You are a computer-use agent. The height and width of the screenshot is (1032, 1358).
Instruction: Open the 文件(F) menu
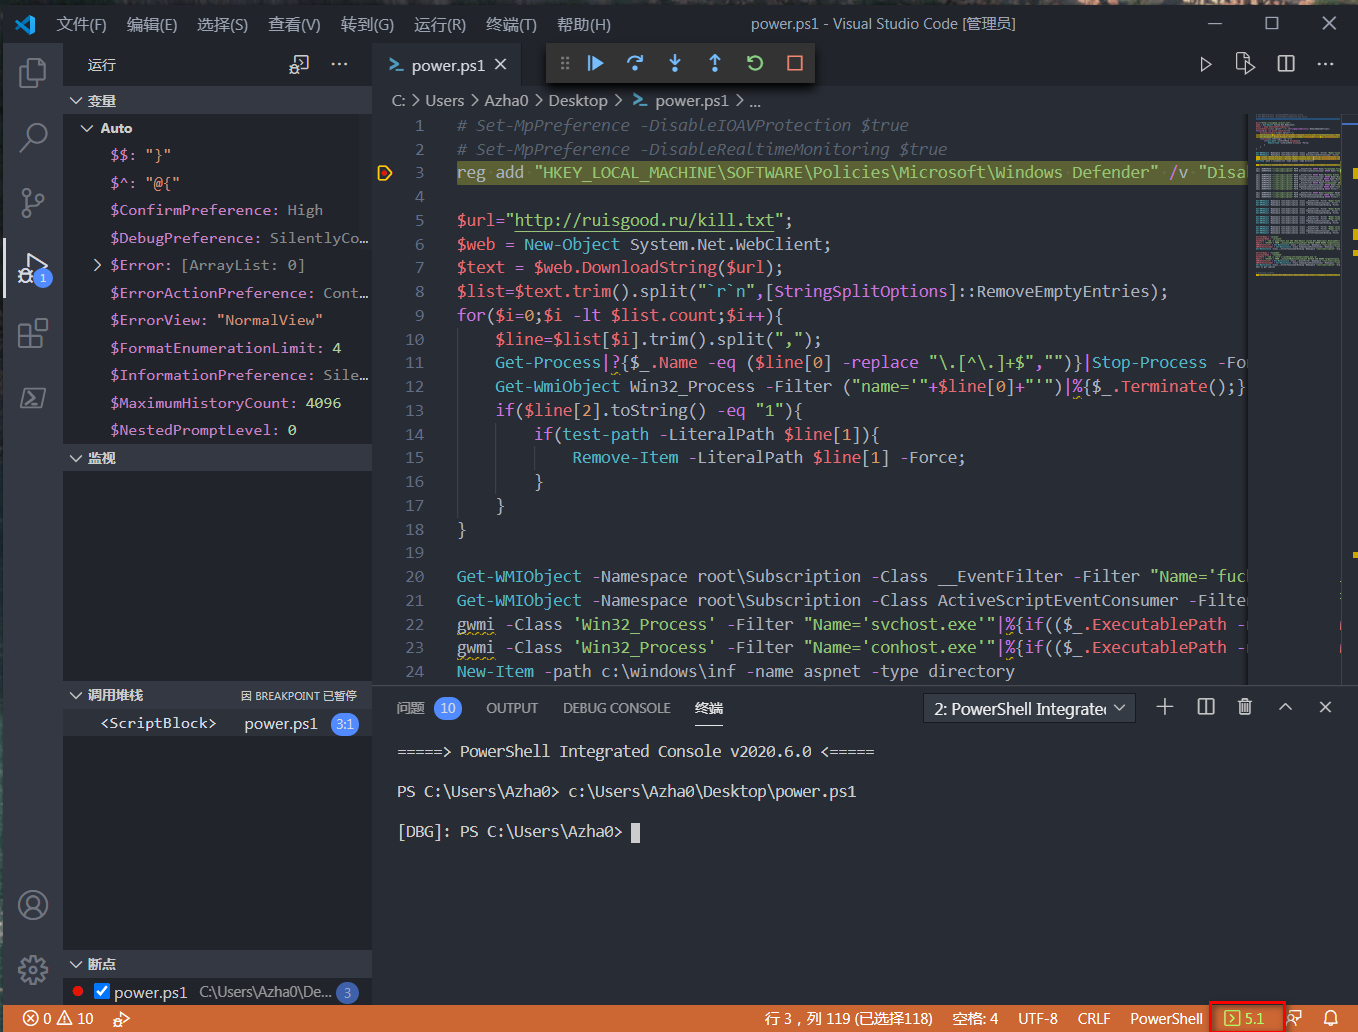pos(82,24)
